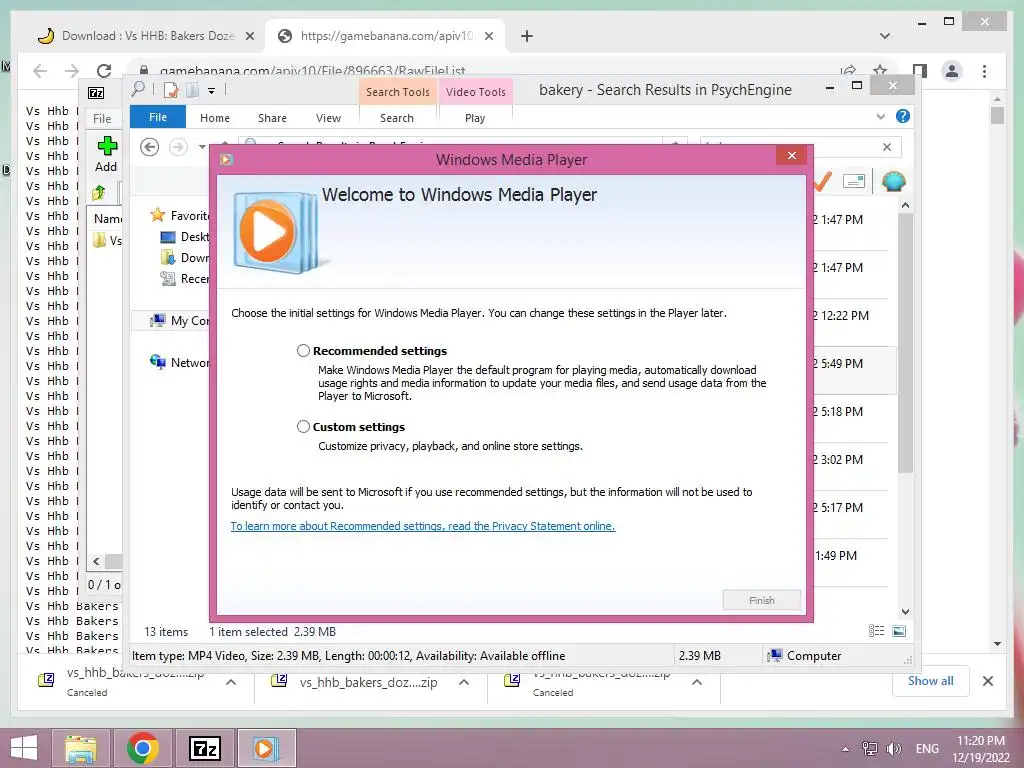The width and height of the screenshot is (1024, 768).
Task: Select Recent places in the navigation pane
Action: [185, 279]
